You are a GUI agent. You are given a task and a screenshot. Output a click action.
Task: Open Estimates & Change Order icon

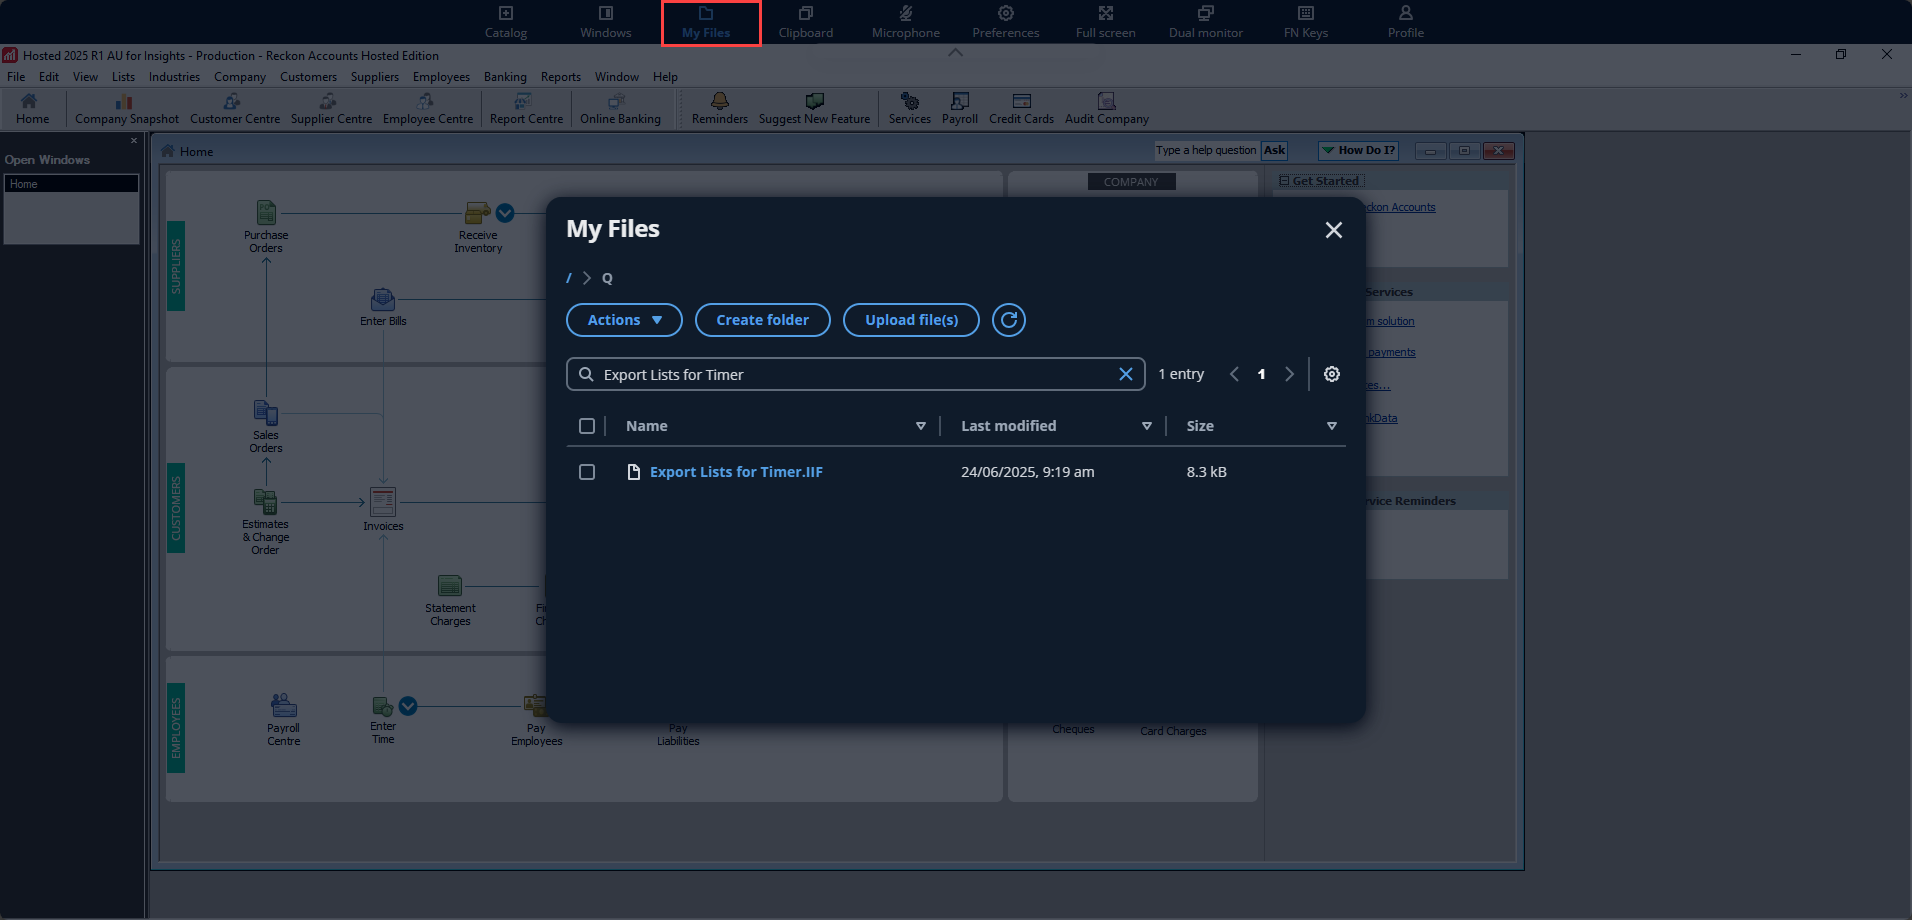[x=266, y=522]
